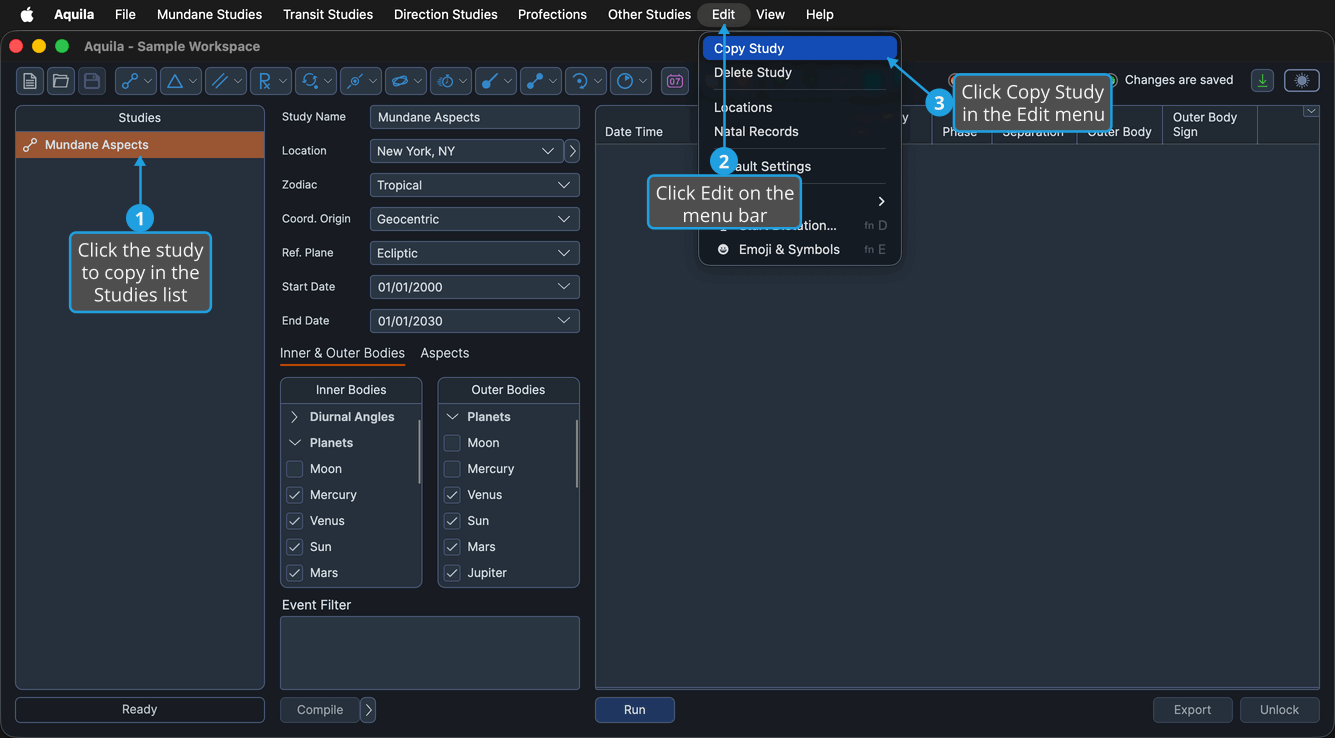This screenshot has width=1335, height=738.
Task: Open the Apple menu
Action: pyautogui.click(x=27, y=14)
